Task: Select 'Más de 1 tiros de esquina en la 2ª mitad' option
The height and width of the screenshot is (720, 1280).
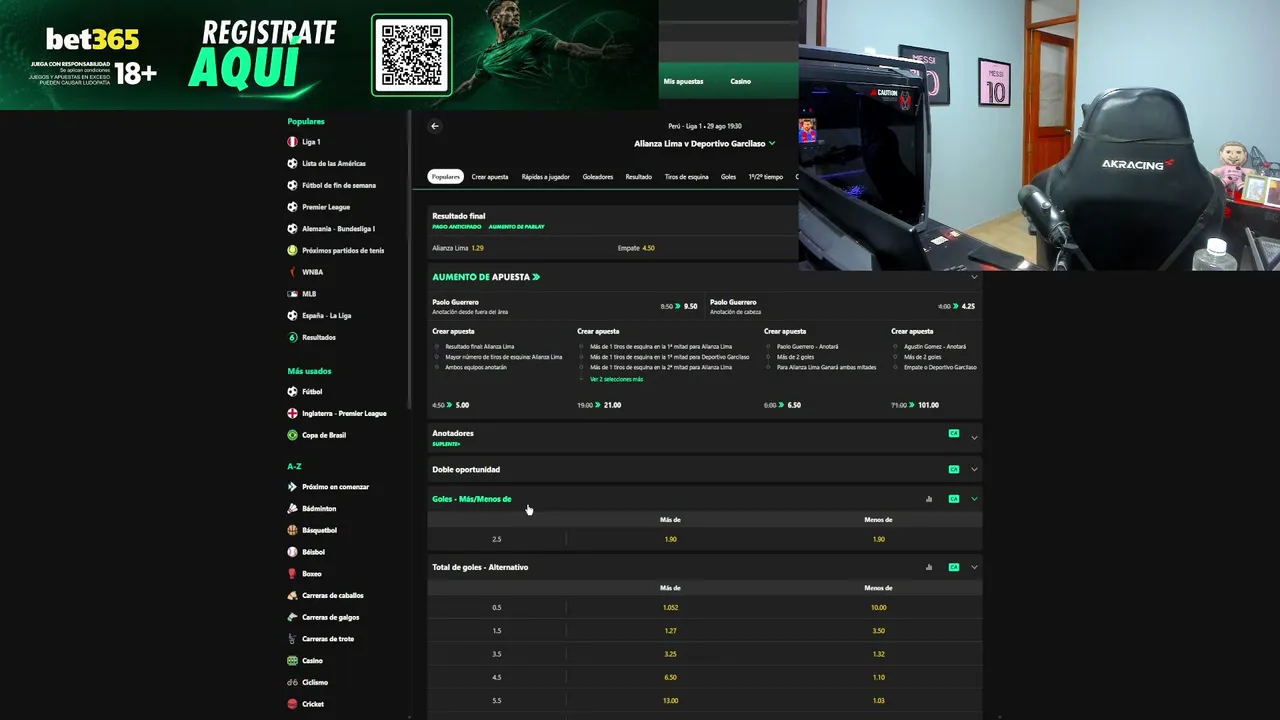Action: pyautogui.click(x=582, y=367)
